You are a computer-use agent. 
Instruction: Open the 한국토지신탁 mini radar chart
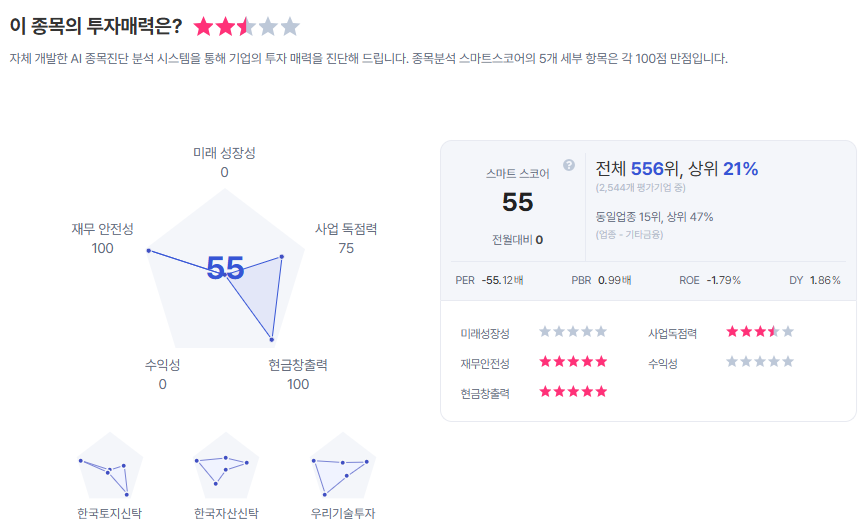tap(110, 467)
